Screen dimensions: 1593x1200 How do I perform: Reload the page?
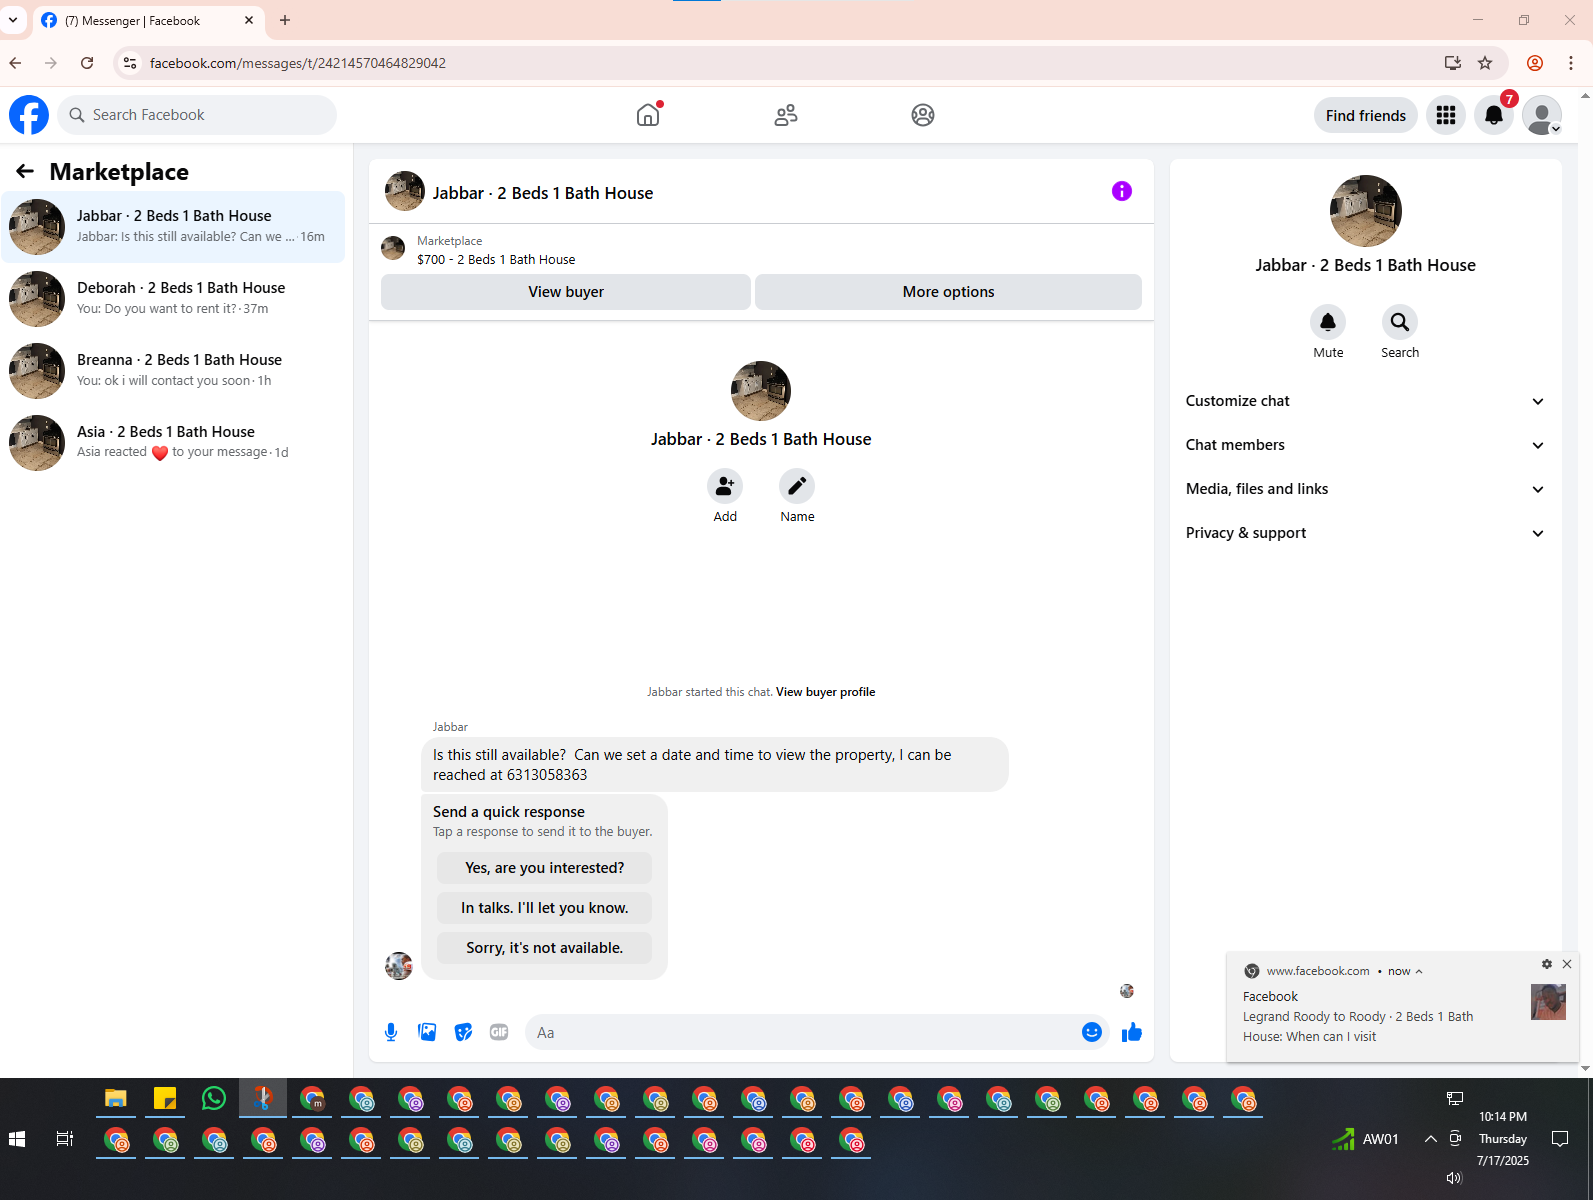click(x=87, y=63)
